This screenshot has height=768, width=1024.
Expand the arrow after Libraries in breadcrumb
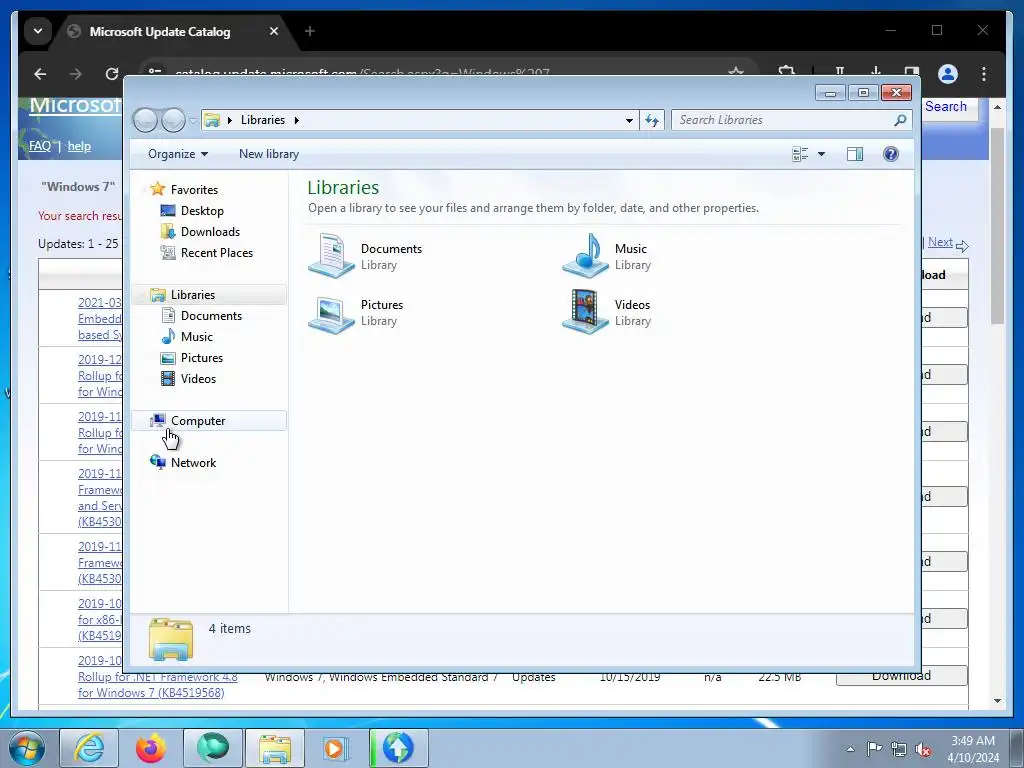(296, 120)
